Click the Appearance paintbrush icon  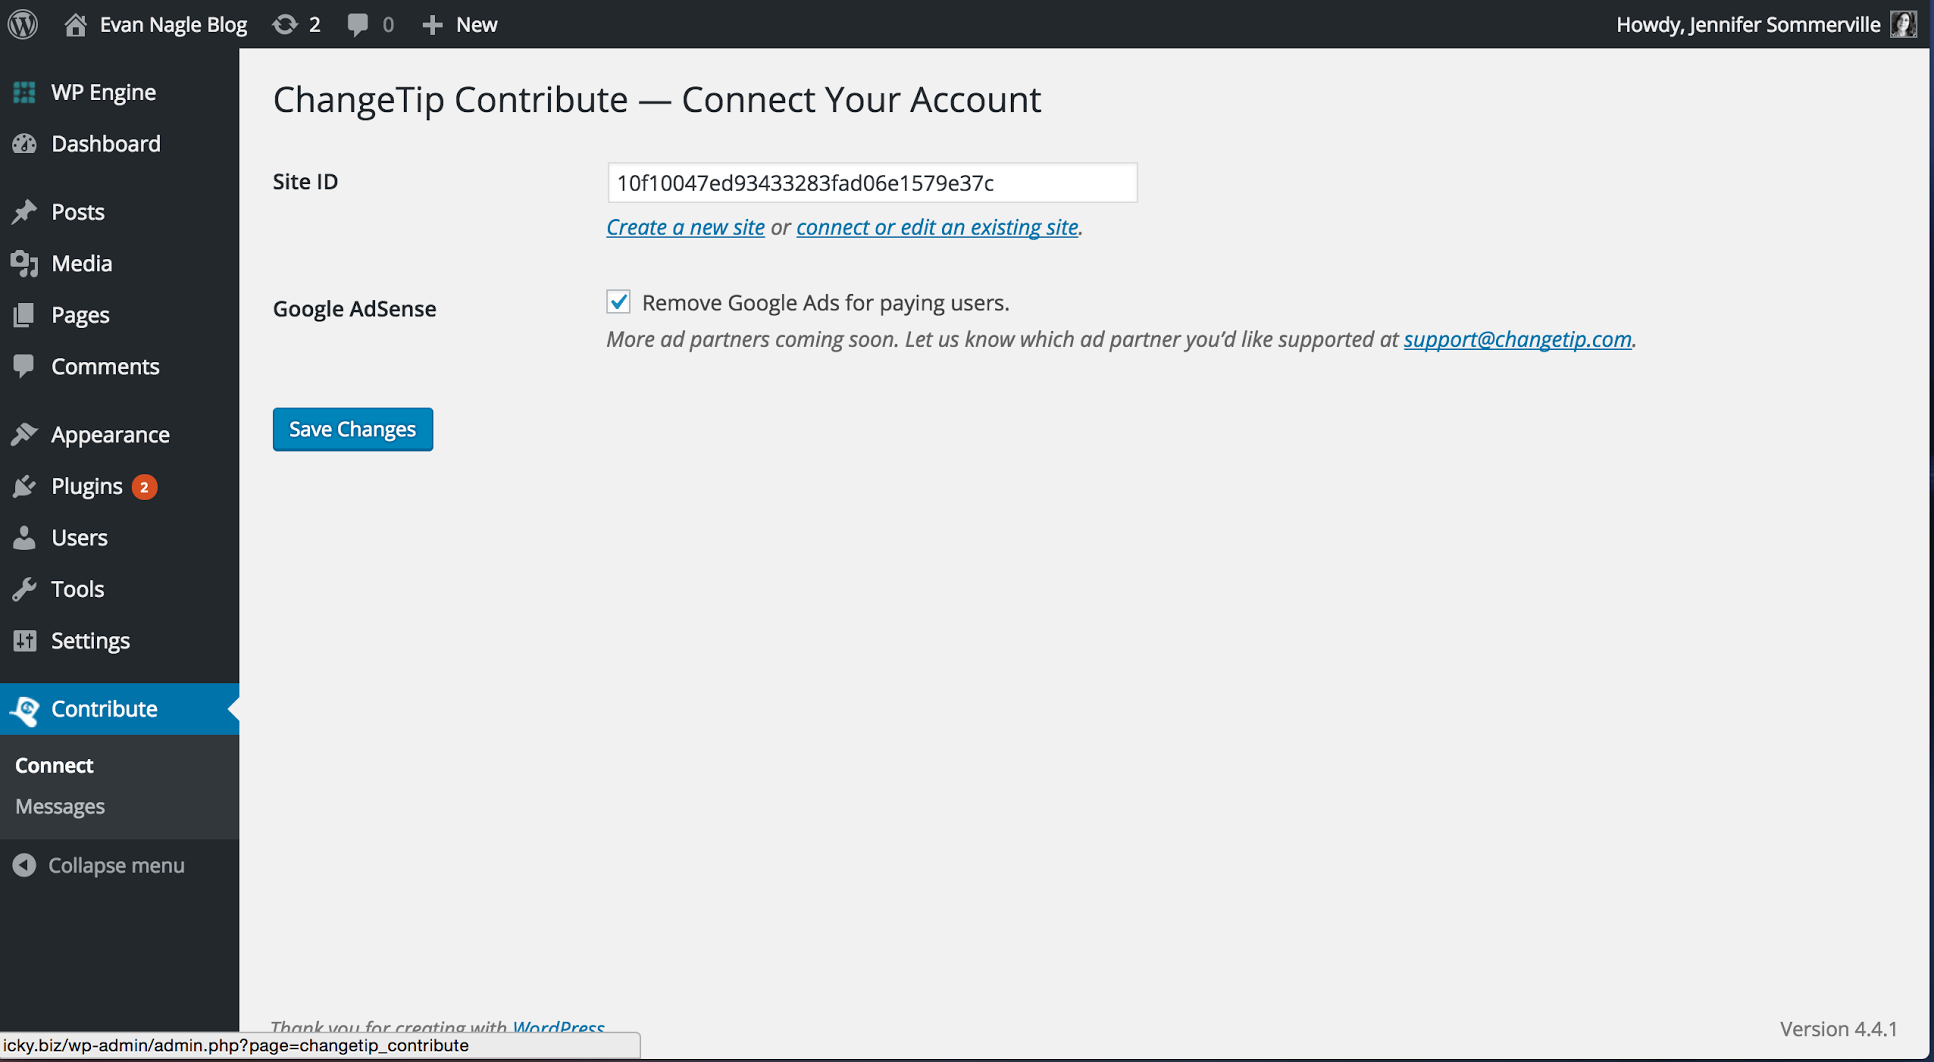[24, 435]
